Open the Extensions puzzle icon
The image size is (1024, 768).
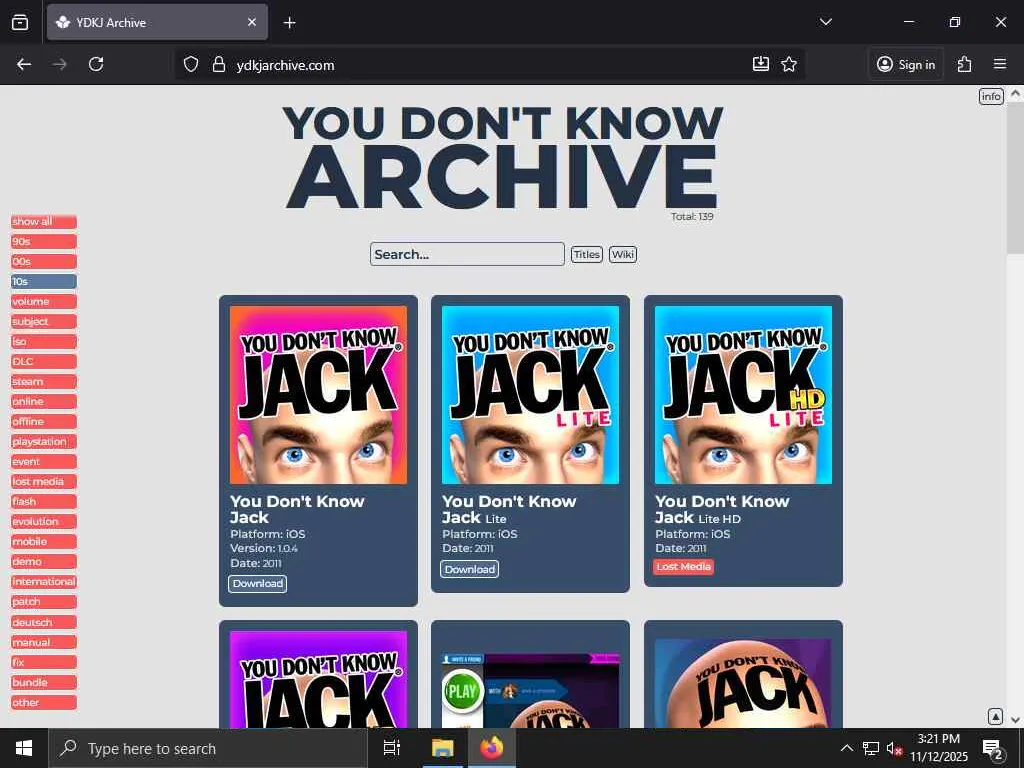(965, 64)
